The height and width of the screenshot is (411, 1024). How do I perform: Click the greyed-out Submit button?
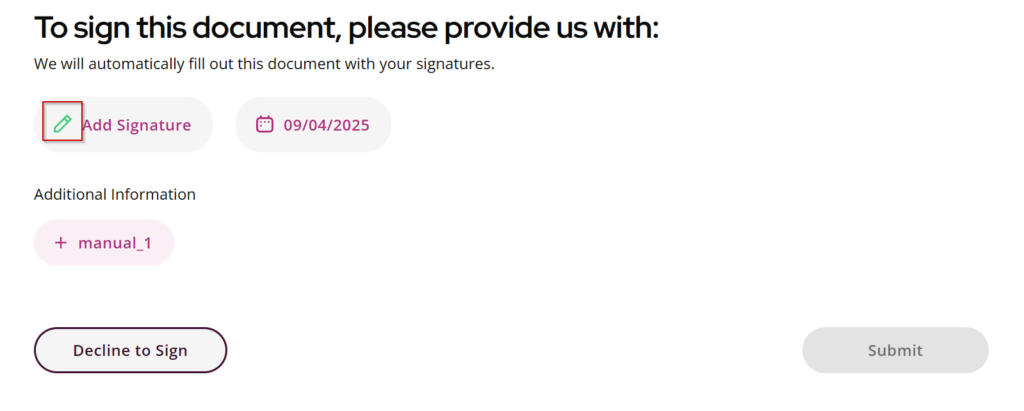[x=895, y=350]
